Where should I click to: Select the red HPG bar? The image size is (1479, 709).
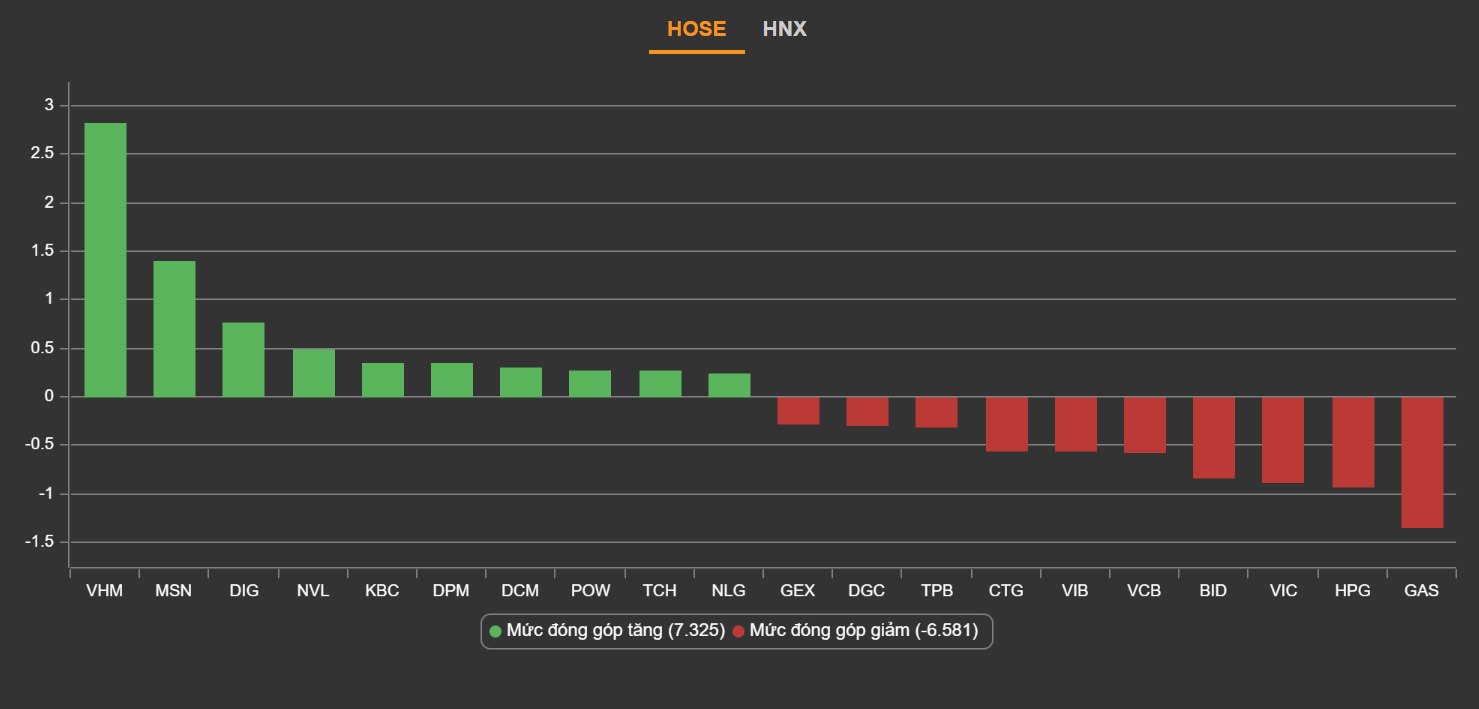pyautogui.click(x=1352, y=442)
